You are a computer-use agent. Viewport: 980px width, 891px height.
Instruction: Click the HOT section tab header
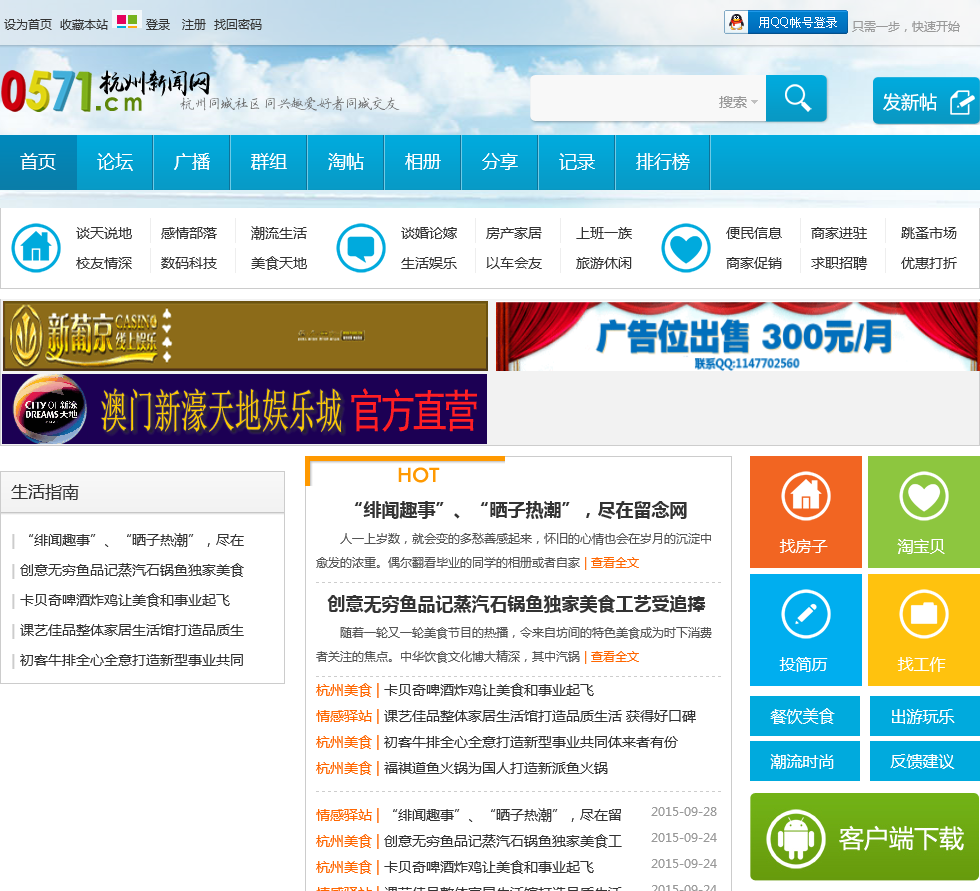[x=418, y=475]
